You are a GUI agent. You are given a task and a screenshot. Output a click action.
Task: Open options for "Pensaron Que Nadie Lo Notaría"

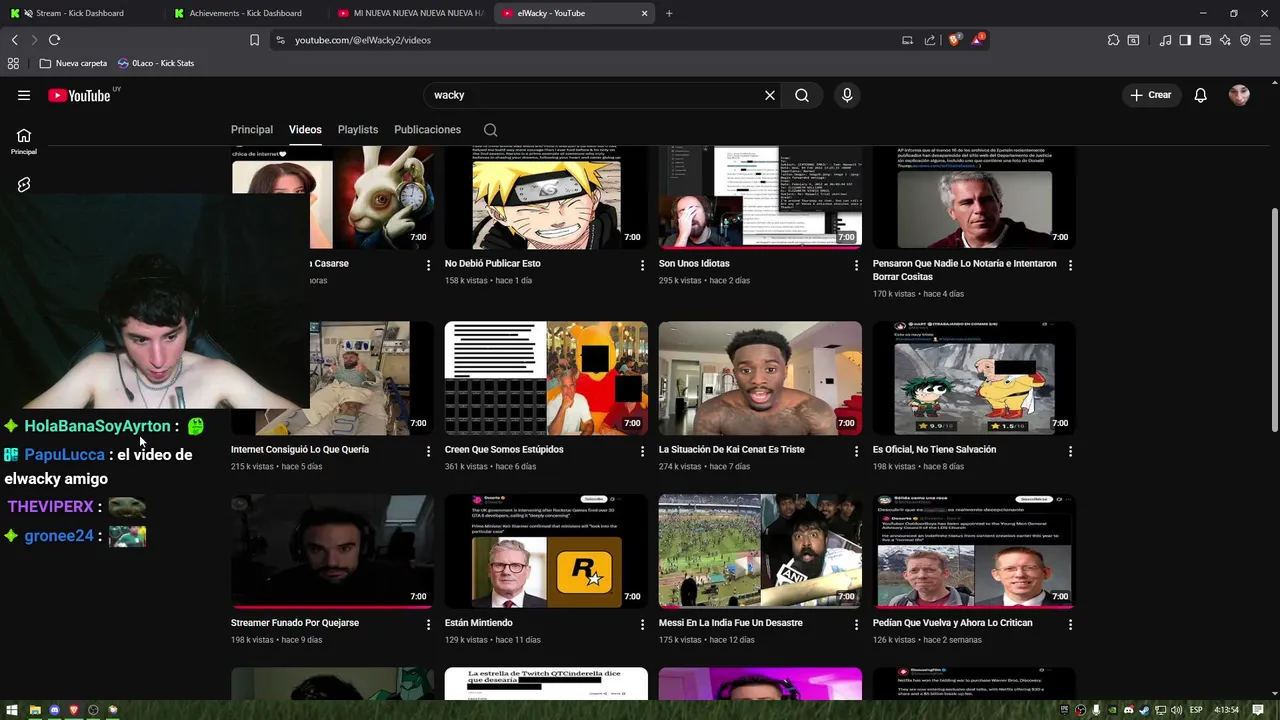coord(1070,265)
